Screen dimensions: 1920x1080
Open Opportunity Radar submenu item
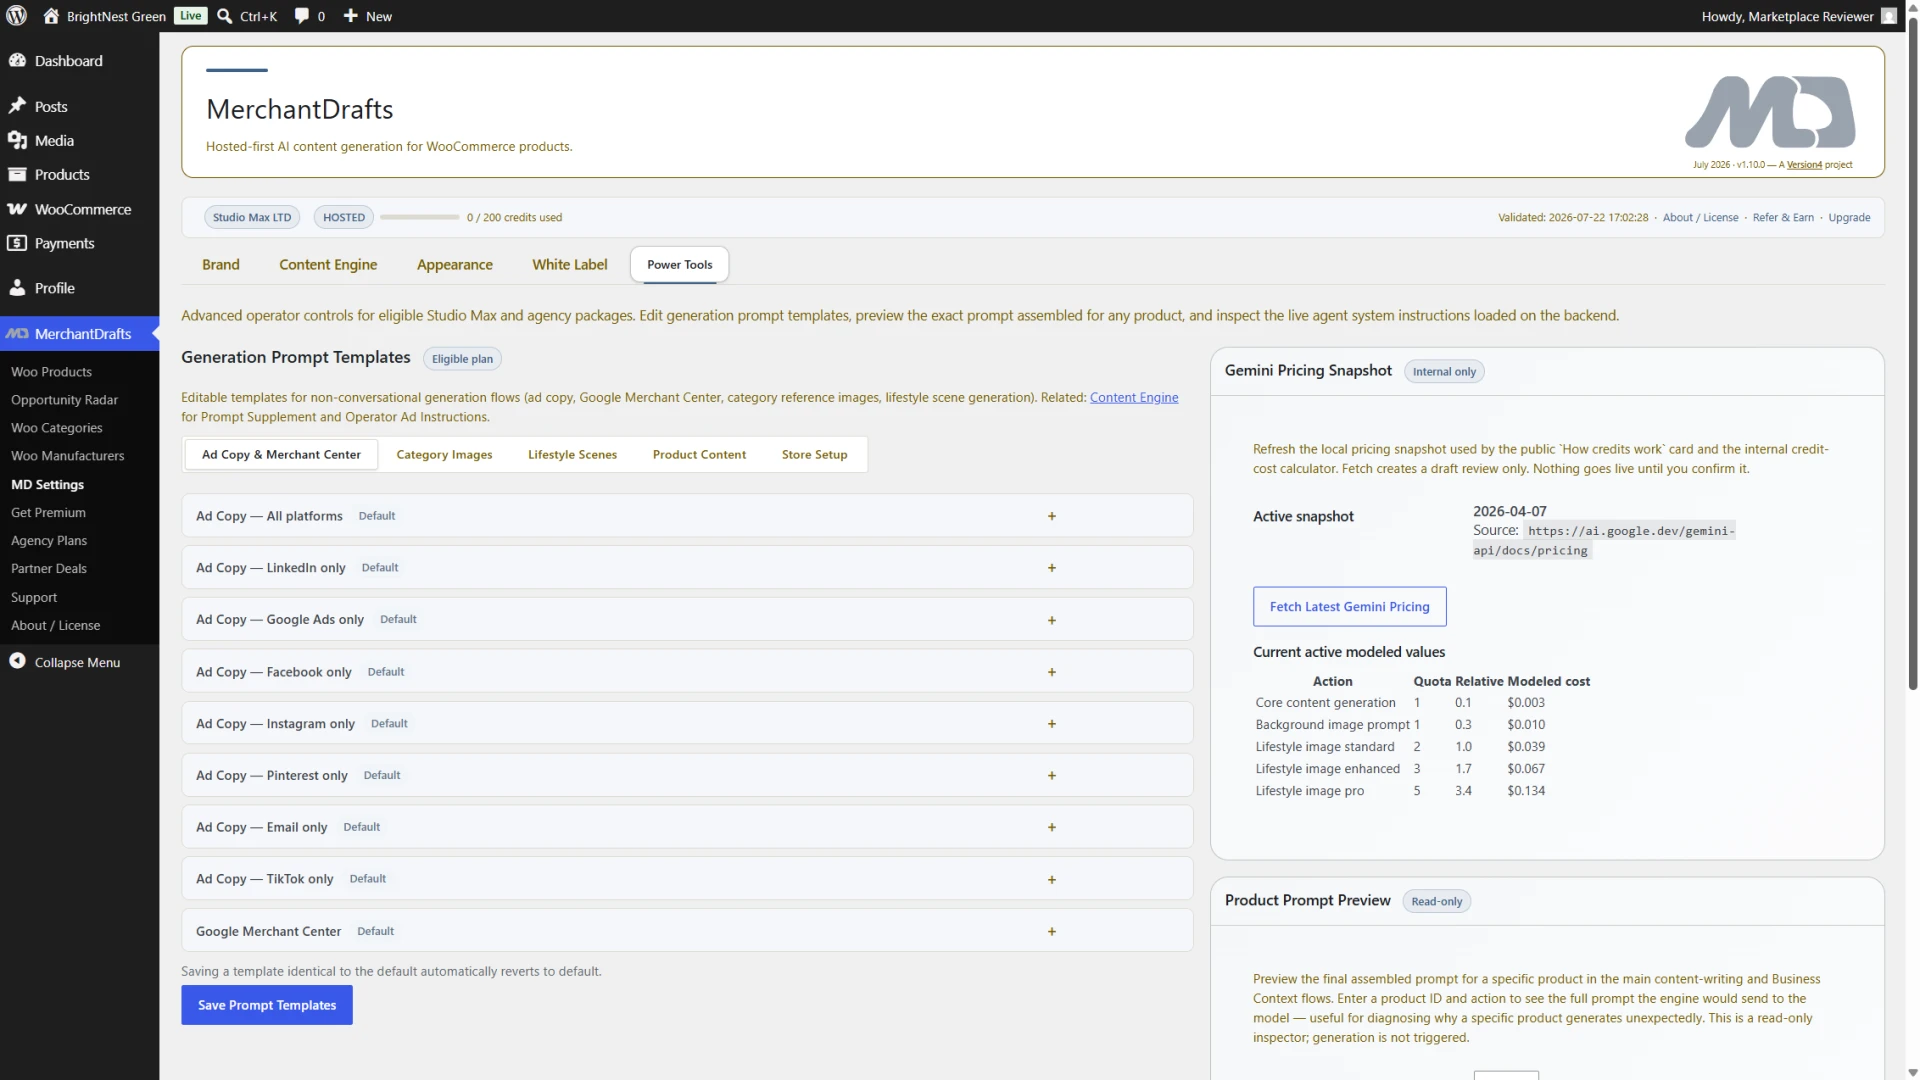click(x=64, y=400)
